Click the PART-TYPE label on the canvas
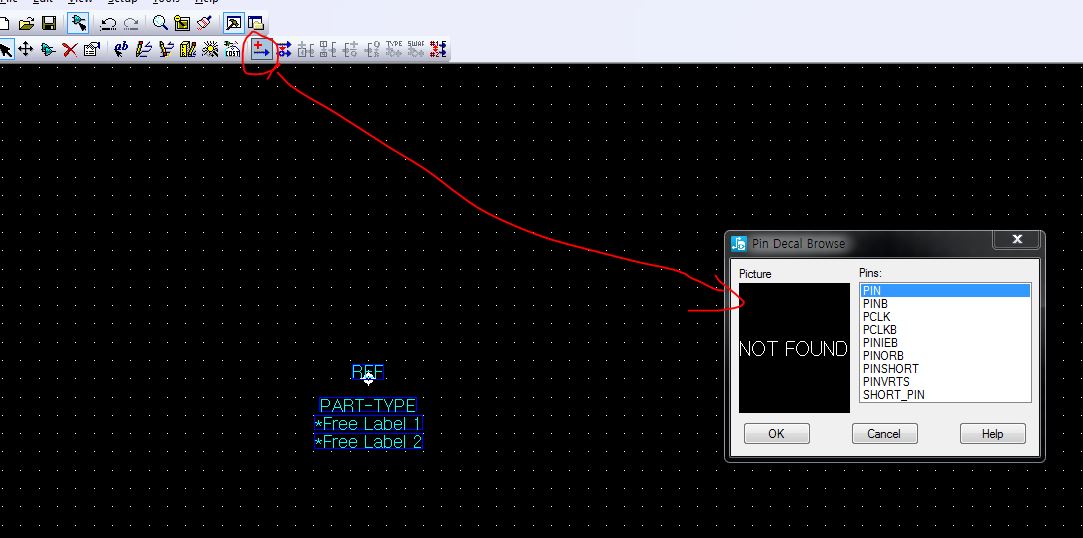The height and width of the screenshot is (538, 1083). tap(368, 406)
